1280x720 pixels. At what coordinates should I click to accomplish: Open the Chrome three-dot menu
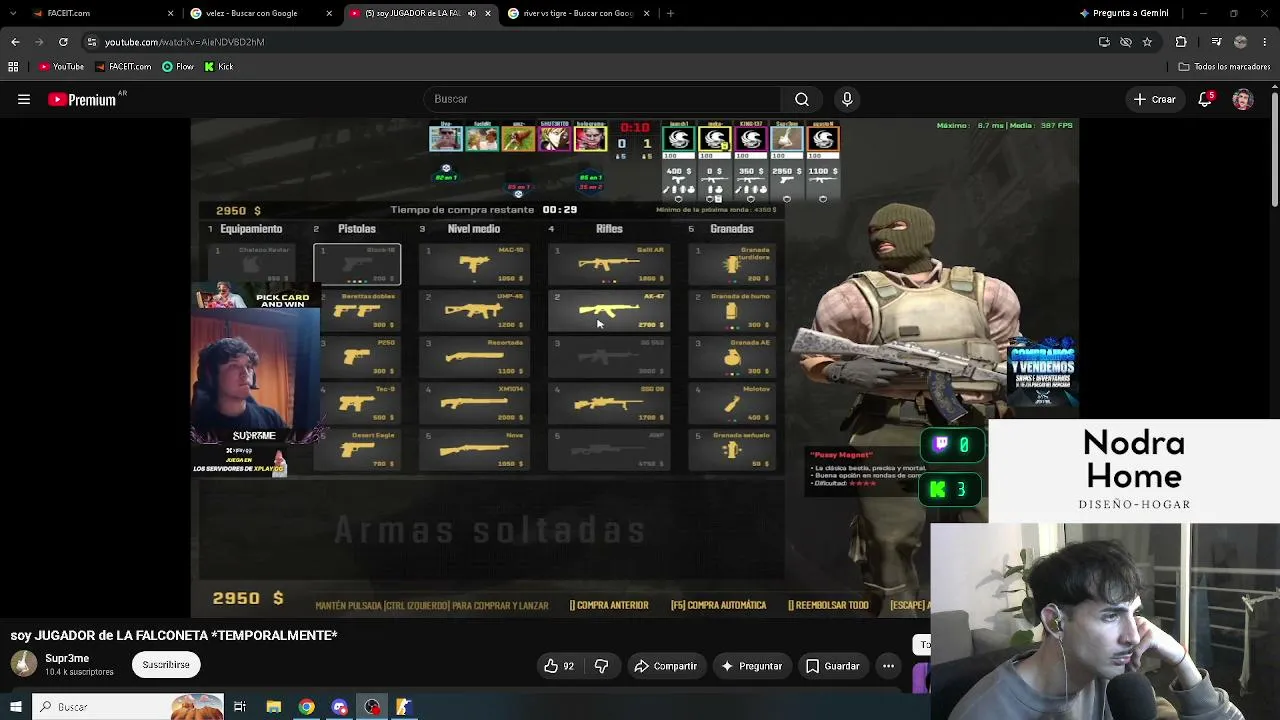[1265, 42]
